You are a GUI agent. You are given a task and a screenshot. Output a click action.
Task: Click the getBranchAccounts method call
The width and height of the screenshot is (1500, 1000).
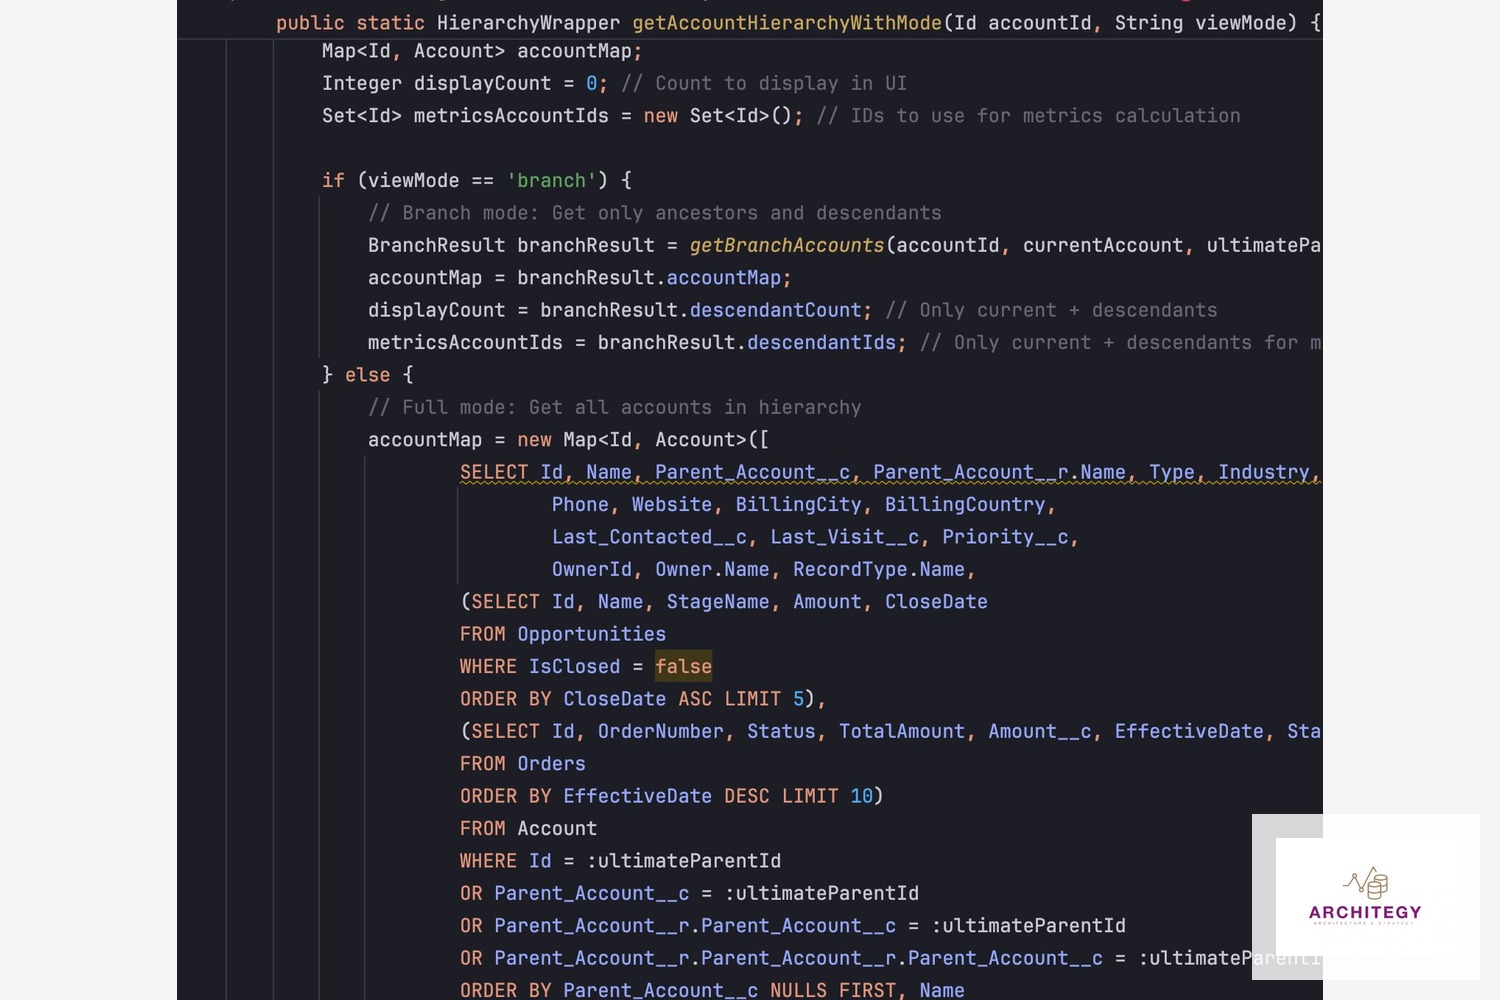(x=786, y=245)
